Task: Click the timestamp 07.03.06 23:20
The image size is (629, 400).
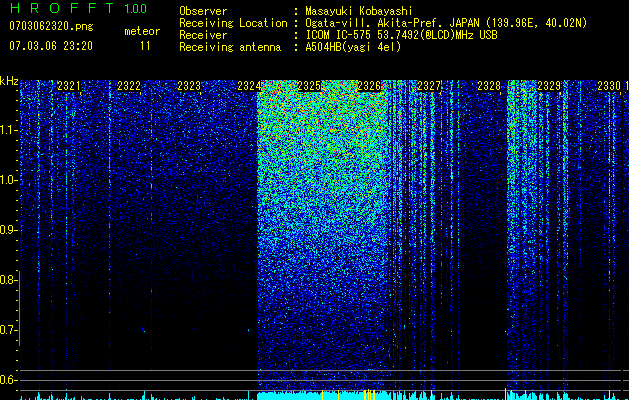Action: click(x=51, y=46)
